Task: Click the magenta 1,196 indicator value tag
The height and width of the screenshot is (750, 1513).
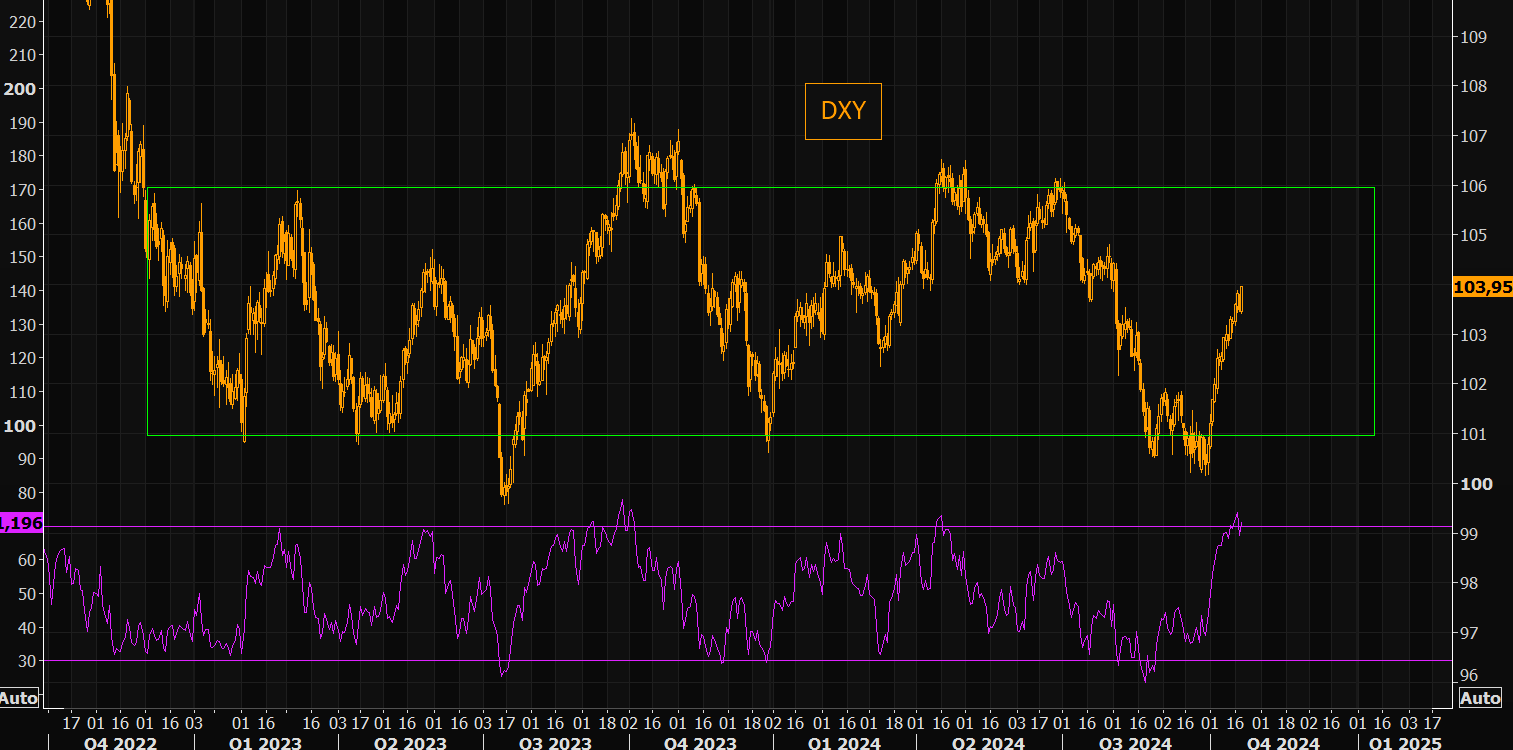Action: click(21, 523)
